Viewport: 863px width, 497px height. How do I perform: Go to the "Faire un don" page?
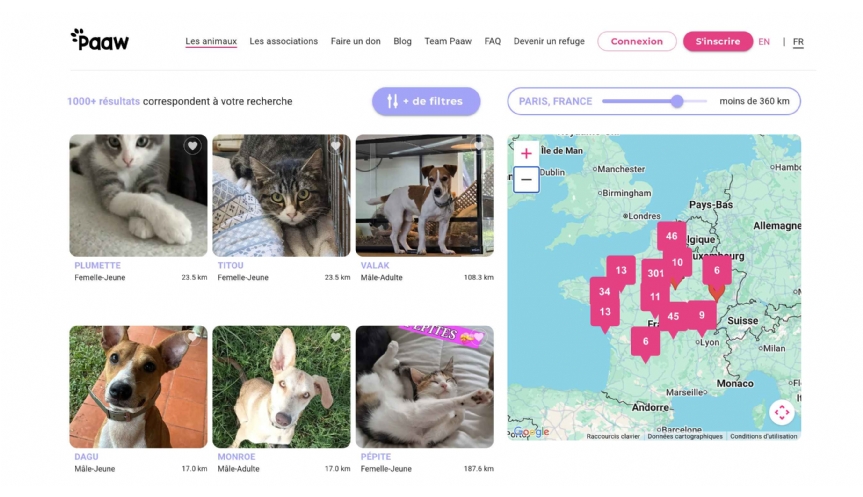[x=356, y=42]
